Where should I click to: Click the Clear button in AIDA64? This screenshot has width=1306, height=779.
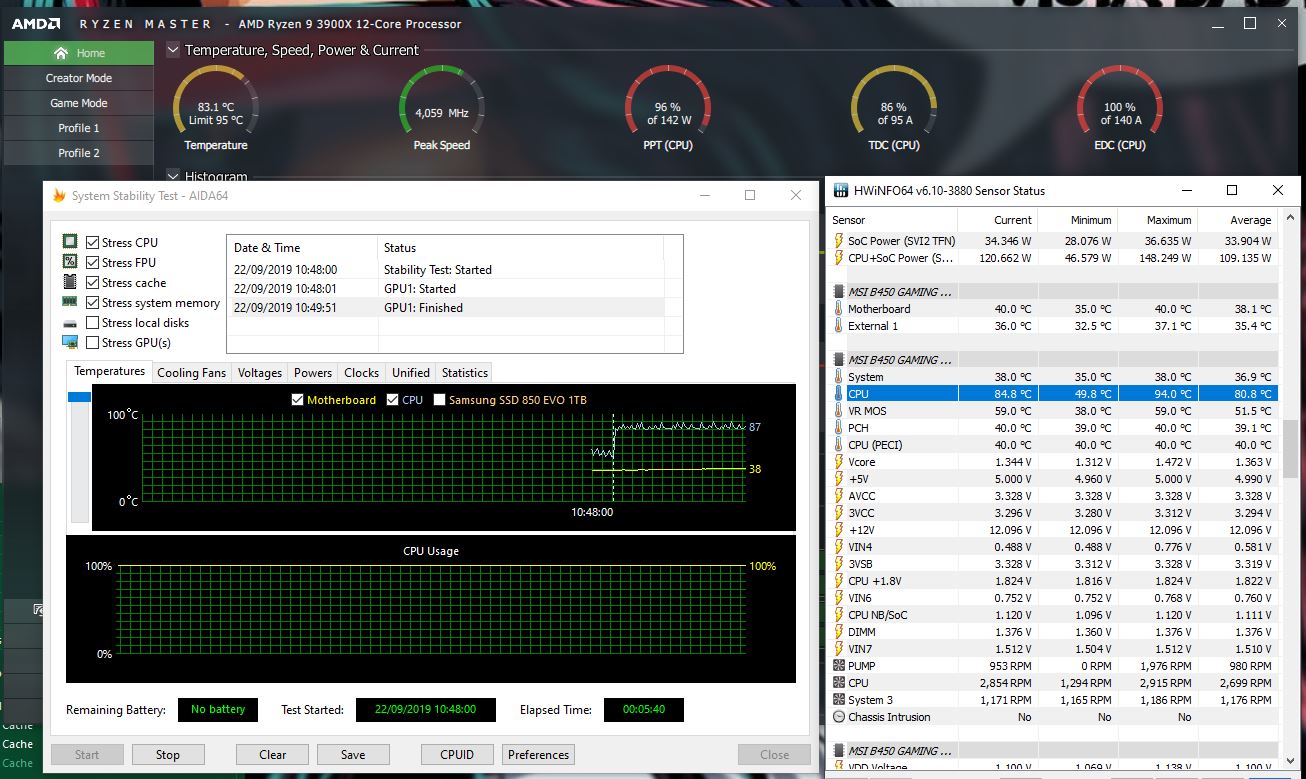click(x=273, y=755)
